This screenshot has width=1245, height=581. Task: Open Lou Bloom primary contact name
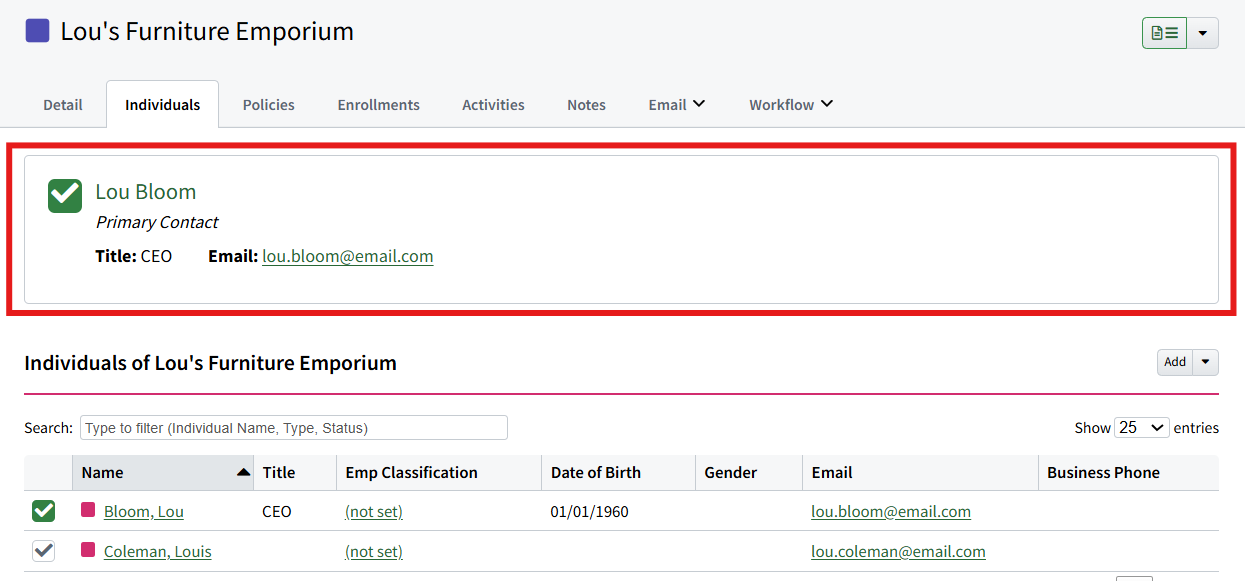pyautogui.click(x=146, y=192)
